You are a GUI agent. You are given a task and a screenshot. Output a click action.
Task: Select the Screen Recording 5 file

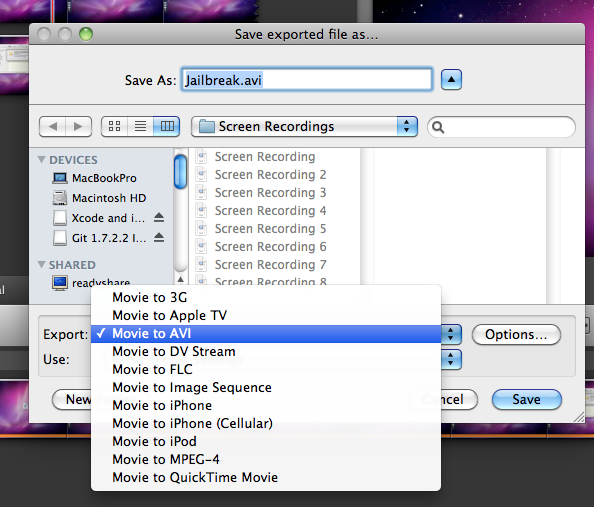[x=270, y=228]
